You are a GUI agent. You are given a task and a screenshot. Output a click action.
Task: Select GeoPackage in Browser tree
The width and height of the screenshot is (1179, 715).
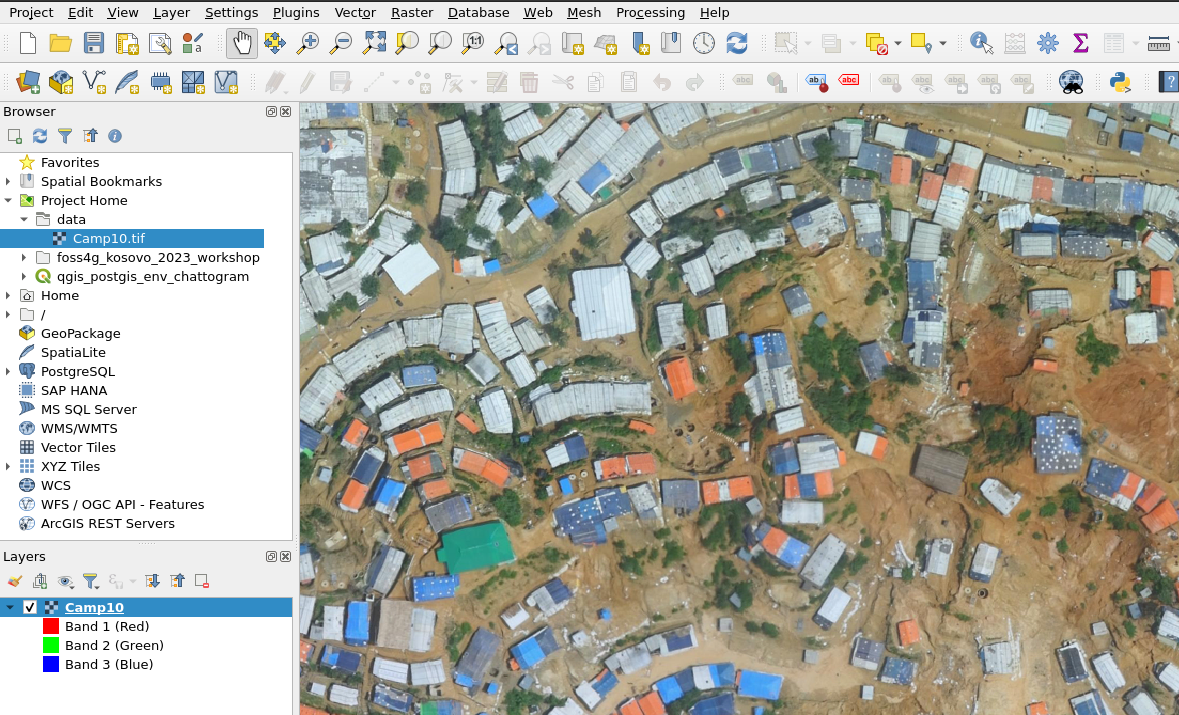(80, 333)
